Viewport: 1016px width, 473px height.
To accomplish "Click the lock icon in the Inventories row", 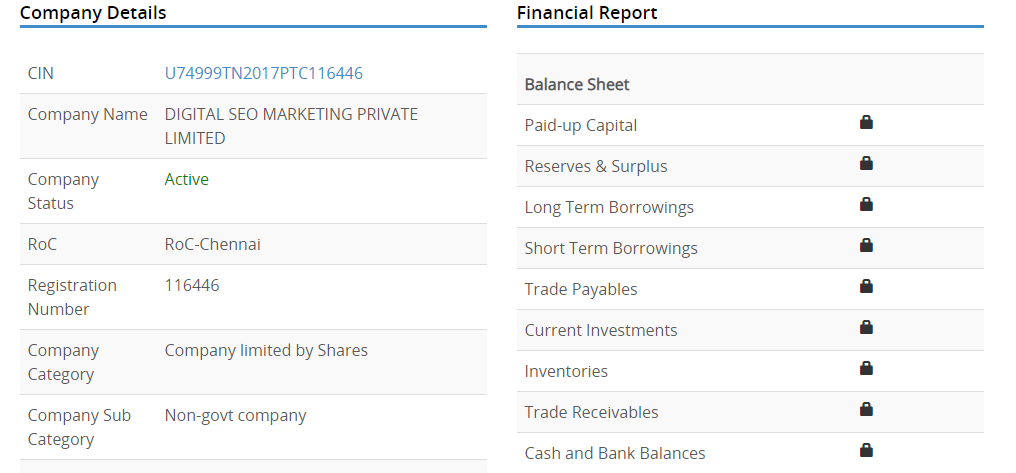I will point(866,368).
